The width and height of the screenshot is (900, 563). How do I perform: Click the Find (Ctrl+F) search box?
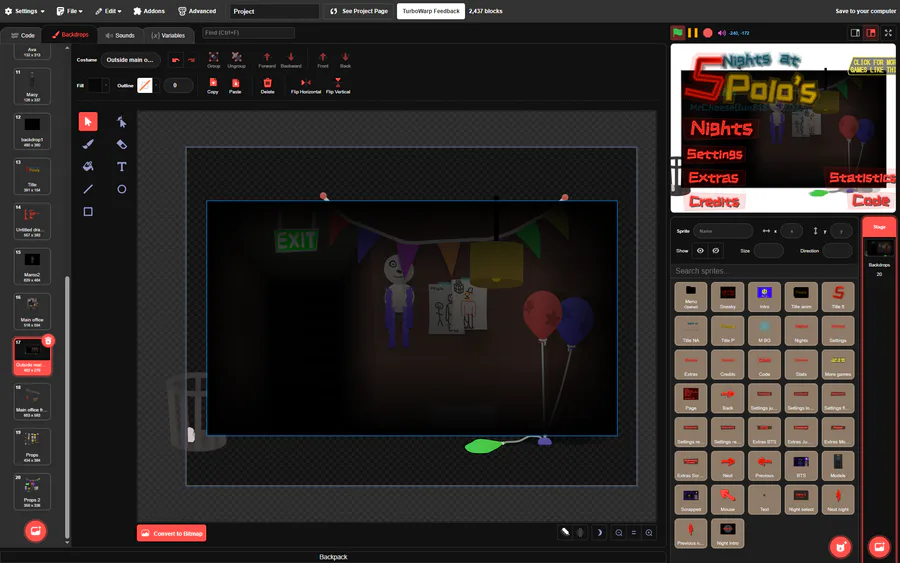pyautogui.click(x=248, y=33)
